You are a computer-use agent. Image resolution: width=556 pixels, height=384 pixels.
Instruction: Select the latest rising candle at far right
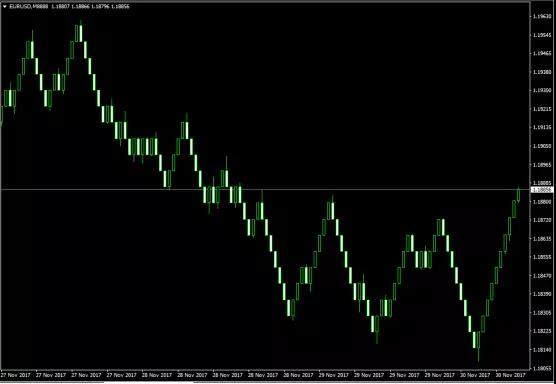[518, 194]
